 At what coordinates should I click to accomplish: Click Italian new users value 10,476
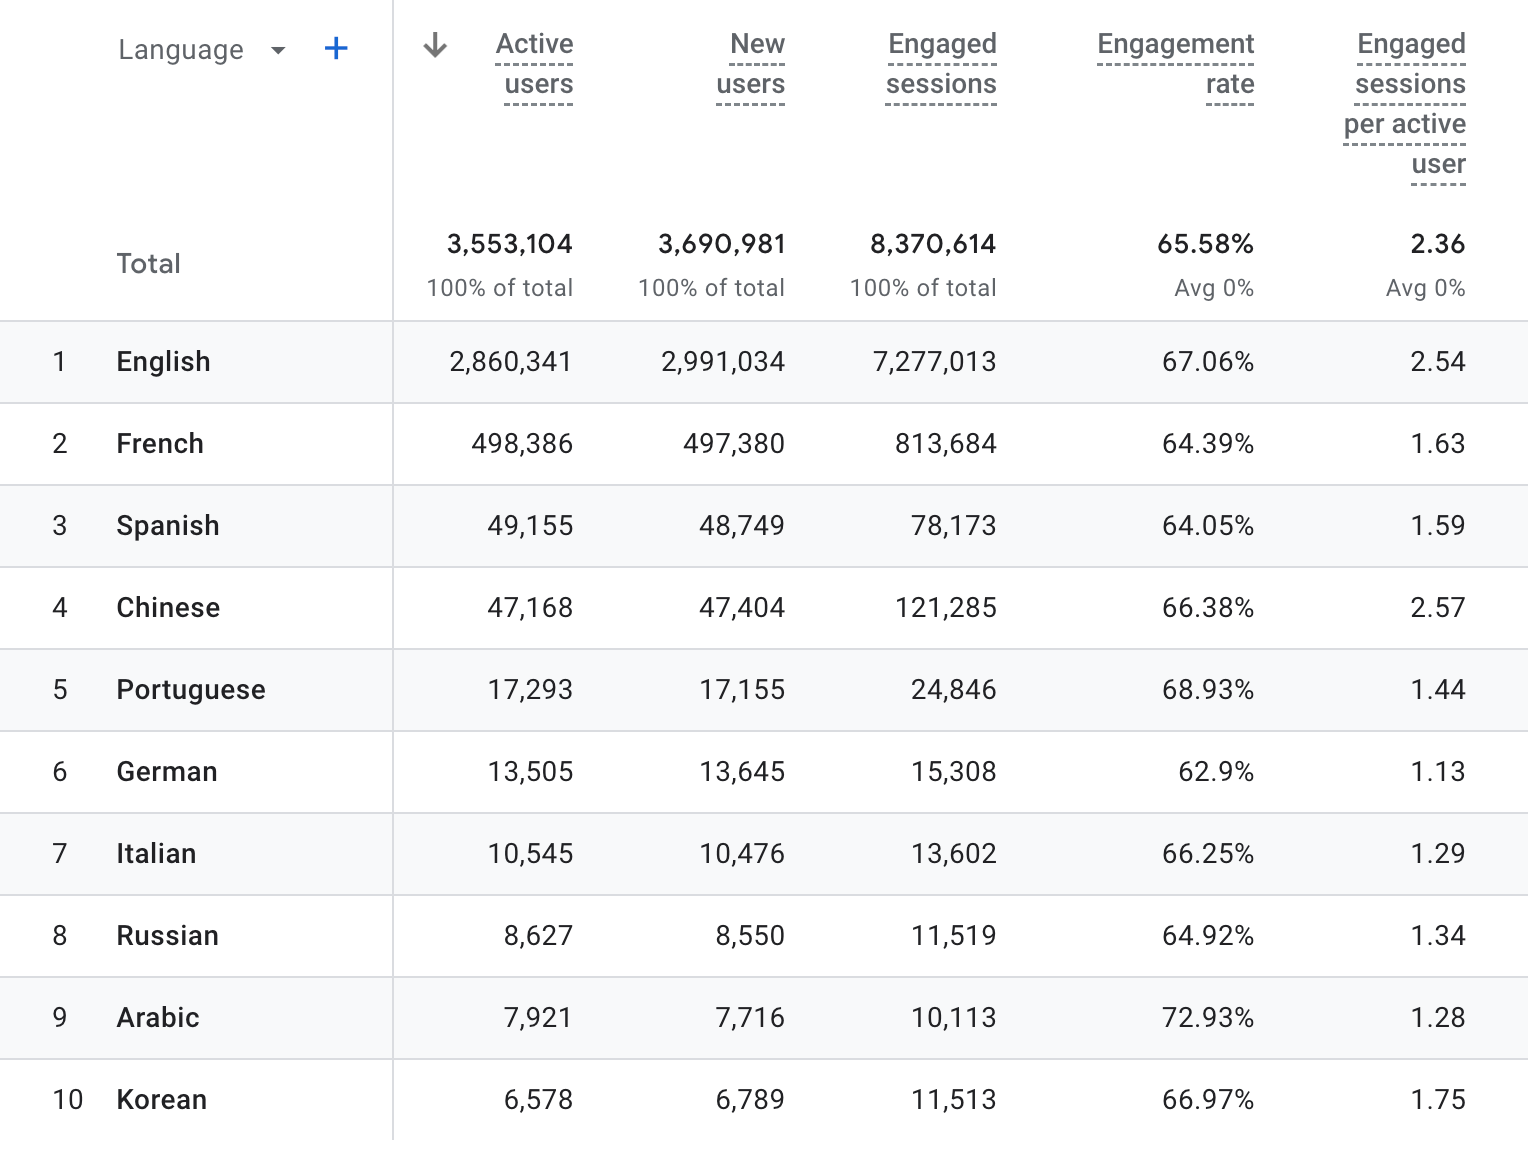742,854
